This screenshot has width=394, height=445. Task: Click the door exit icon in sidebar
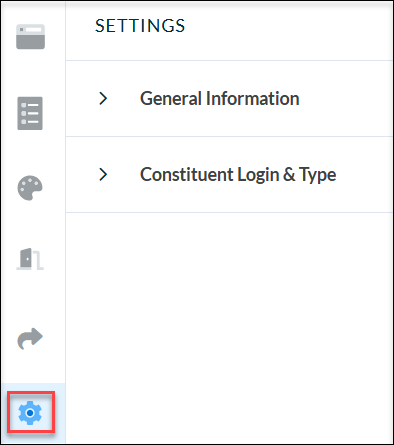click(x=30, y=259)
